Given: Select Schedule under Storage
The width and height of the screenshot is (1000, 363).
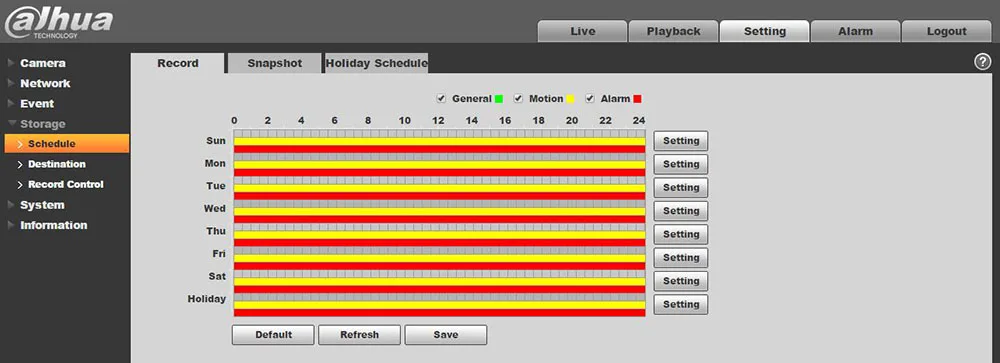Looking at the screenshot, I should [x=66, y=144].
